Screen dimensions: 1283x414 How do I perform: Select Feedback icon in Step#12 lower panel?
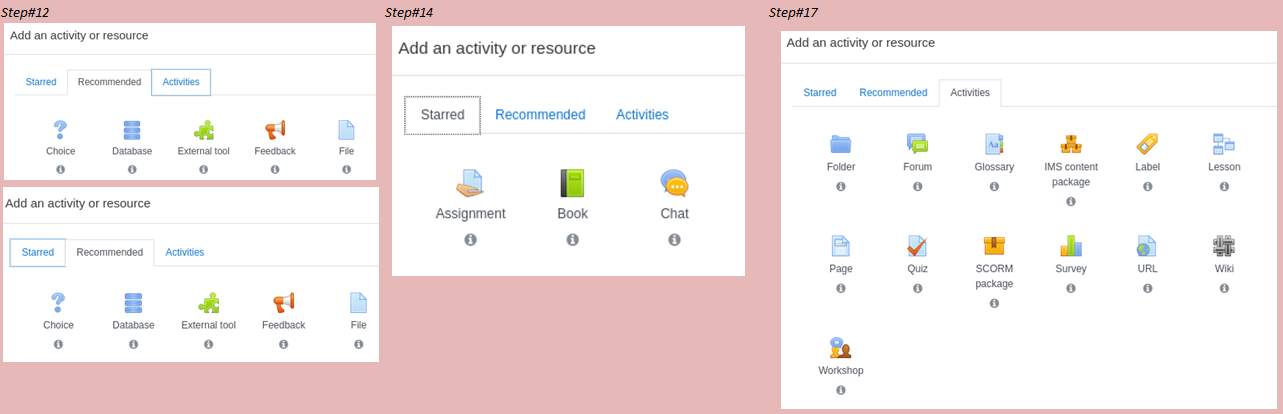tap(283, 303)
